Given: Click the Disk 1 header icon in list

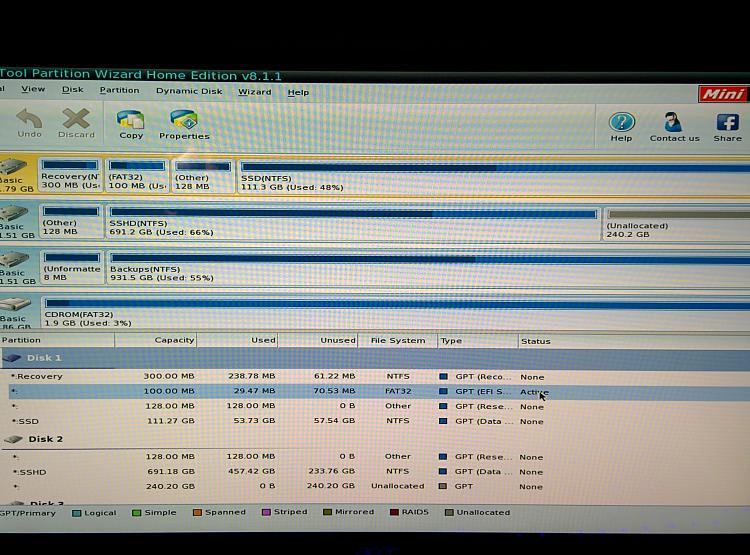Looking at the screenshot, I should click(11, 358).
